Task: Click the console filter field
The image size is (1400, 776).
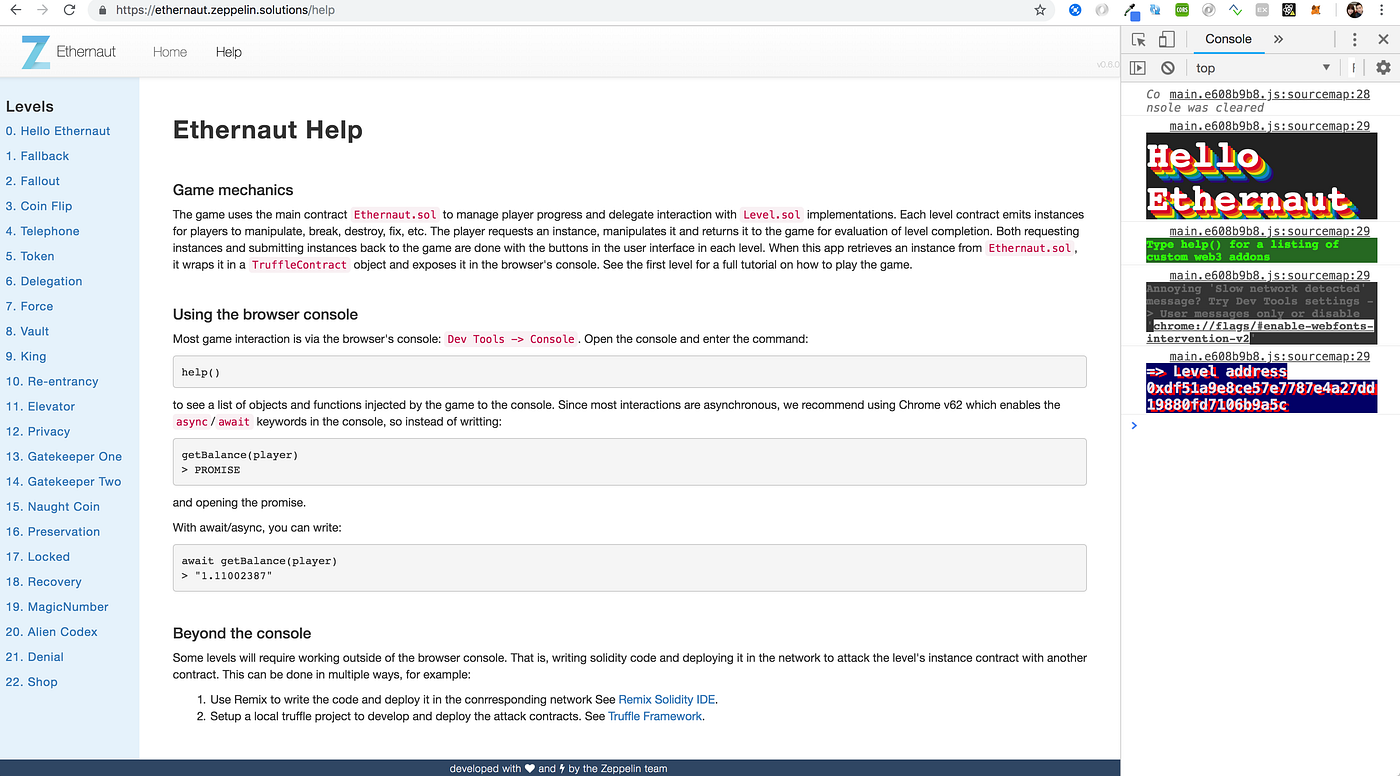Action: point(1354,68)
